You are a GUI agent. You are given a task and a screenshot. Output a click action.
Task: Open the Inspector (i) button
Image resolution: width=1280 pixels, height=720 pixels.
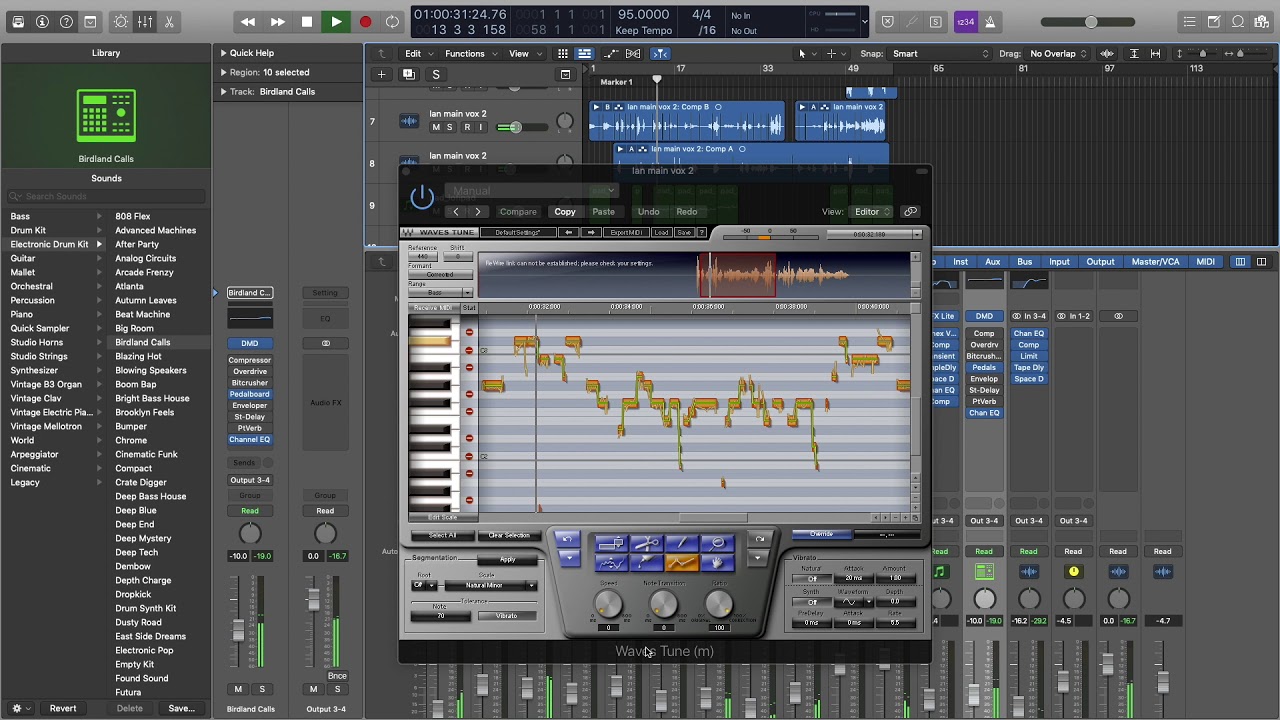(42, 22)
